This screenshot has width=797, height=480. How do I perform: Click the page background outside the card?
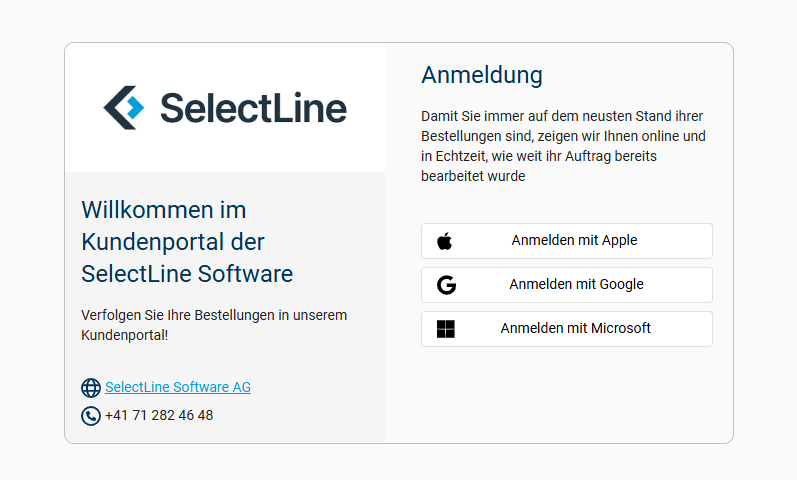(30, 240)
